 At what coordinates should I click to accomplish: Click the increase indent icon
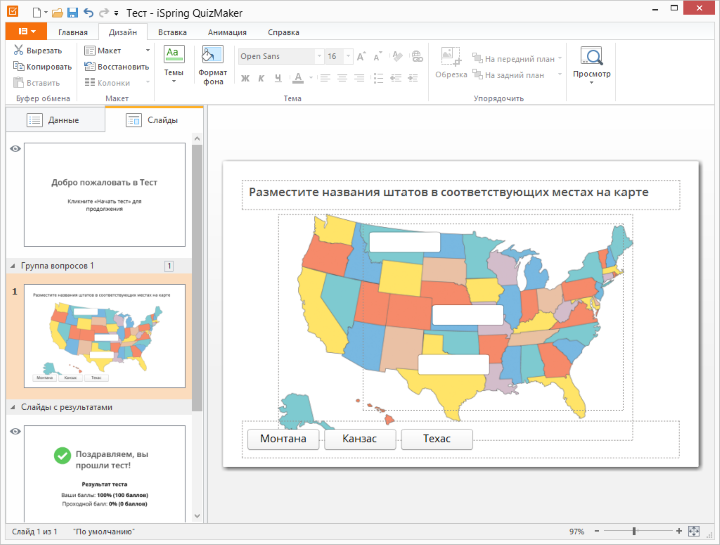[x=413, y=78]
